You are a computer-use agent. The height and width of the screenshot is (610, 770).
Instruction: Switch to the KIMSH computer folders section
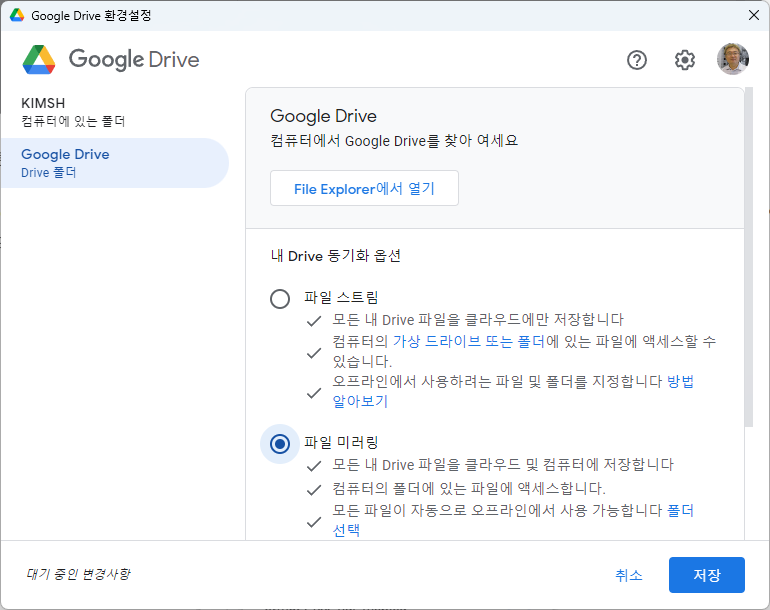tap(73, 112)
